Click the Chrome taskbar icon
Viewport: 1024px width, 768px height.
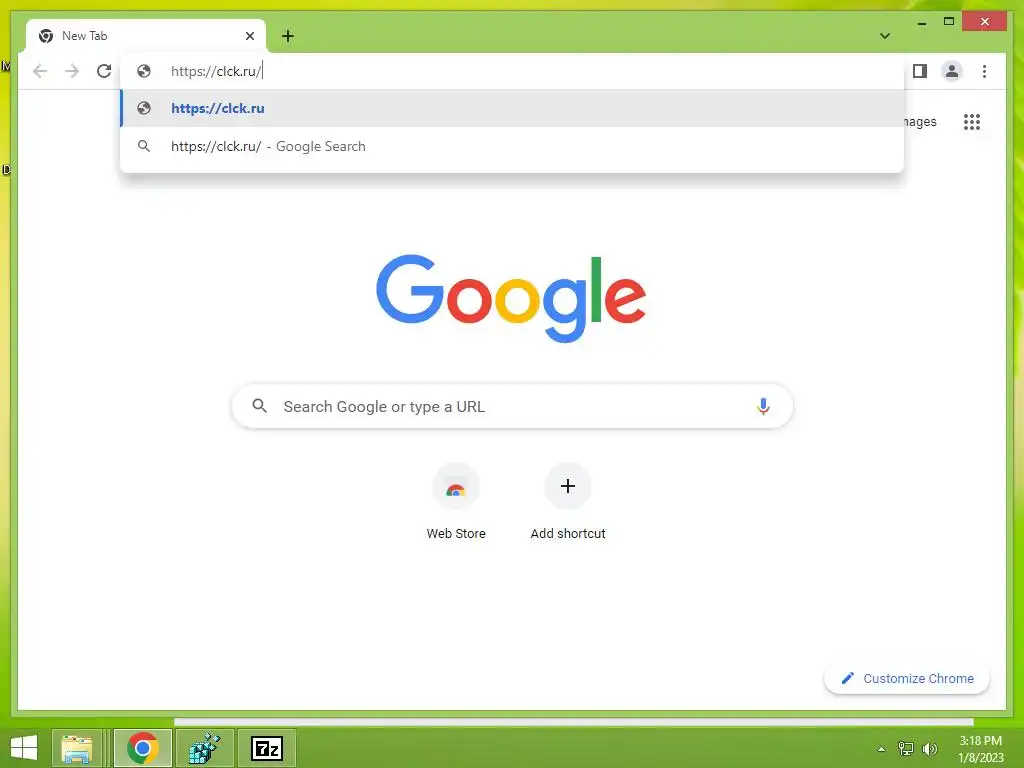click(x=143, y=748)
